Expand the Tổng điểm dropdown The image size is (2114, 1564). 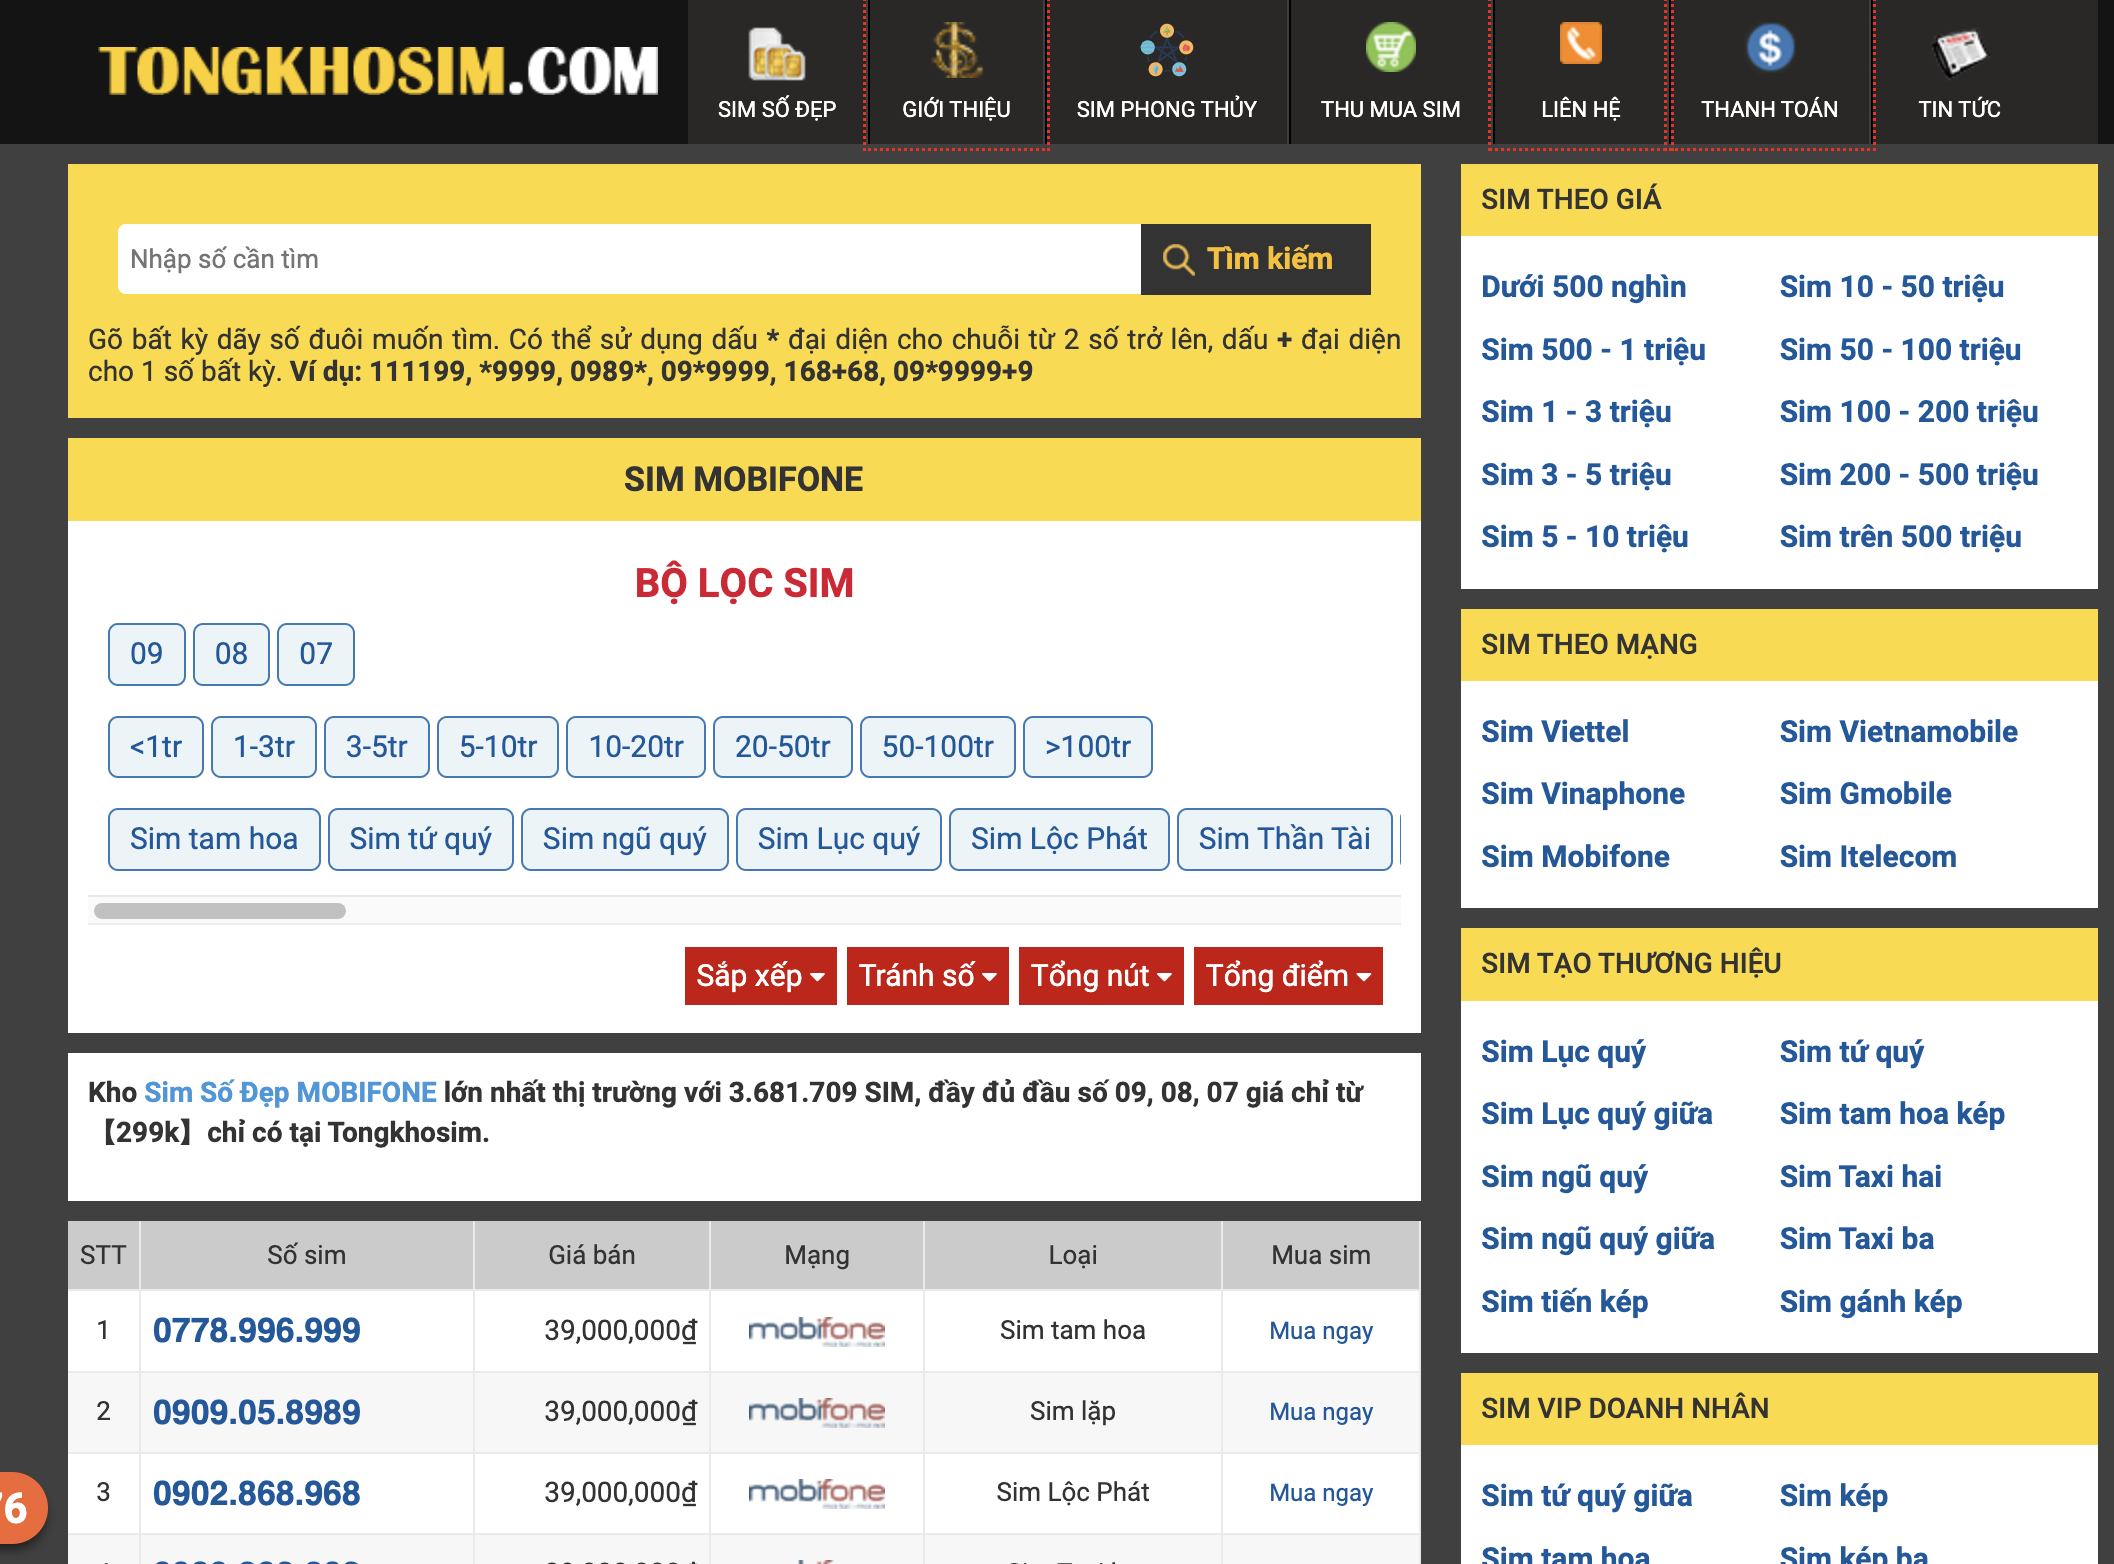[x=1287, y=975]
